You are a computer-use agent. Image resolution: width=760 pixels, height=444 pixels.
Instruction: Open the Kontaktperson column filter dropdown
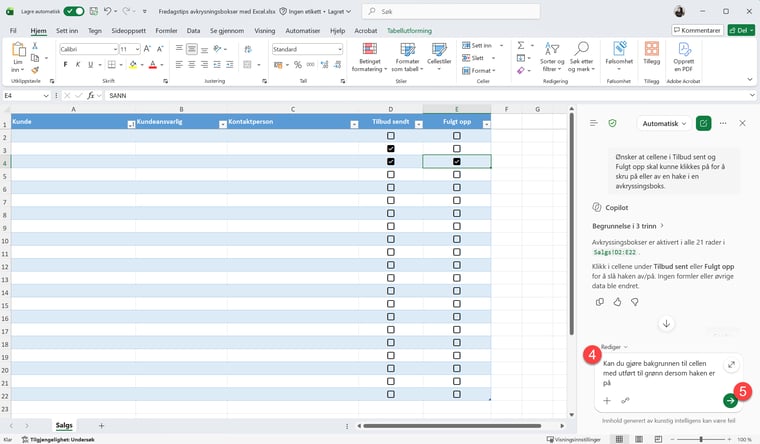pos(354,125)
